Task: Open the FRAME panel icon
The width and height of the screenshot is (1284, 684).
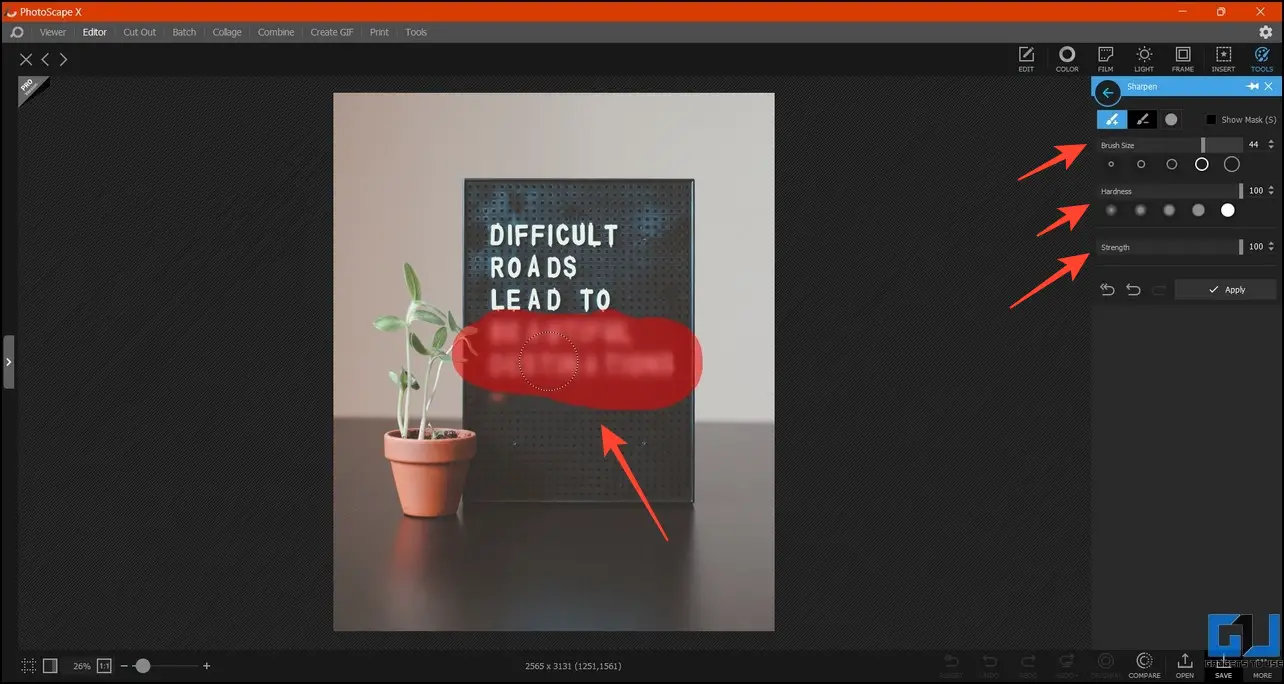Action: [1183, 59]
